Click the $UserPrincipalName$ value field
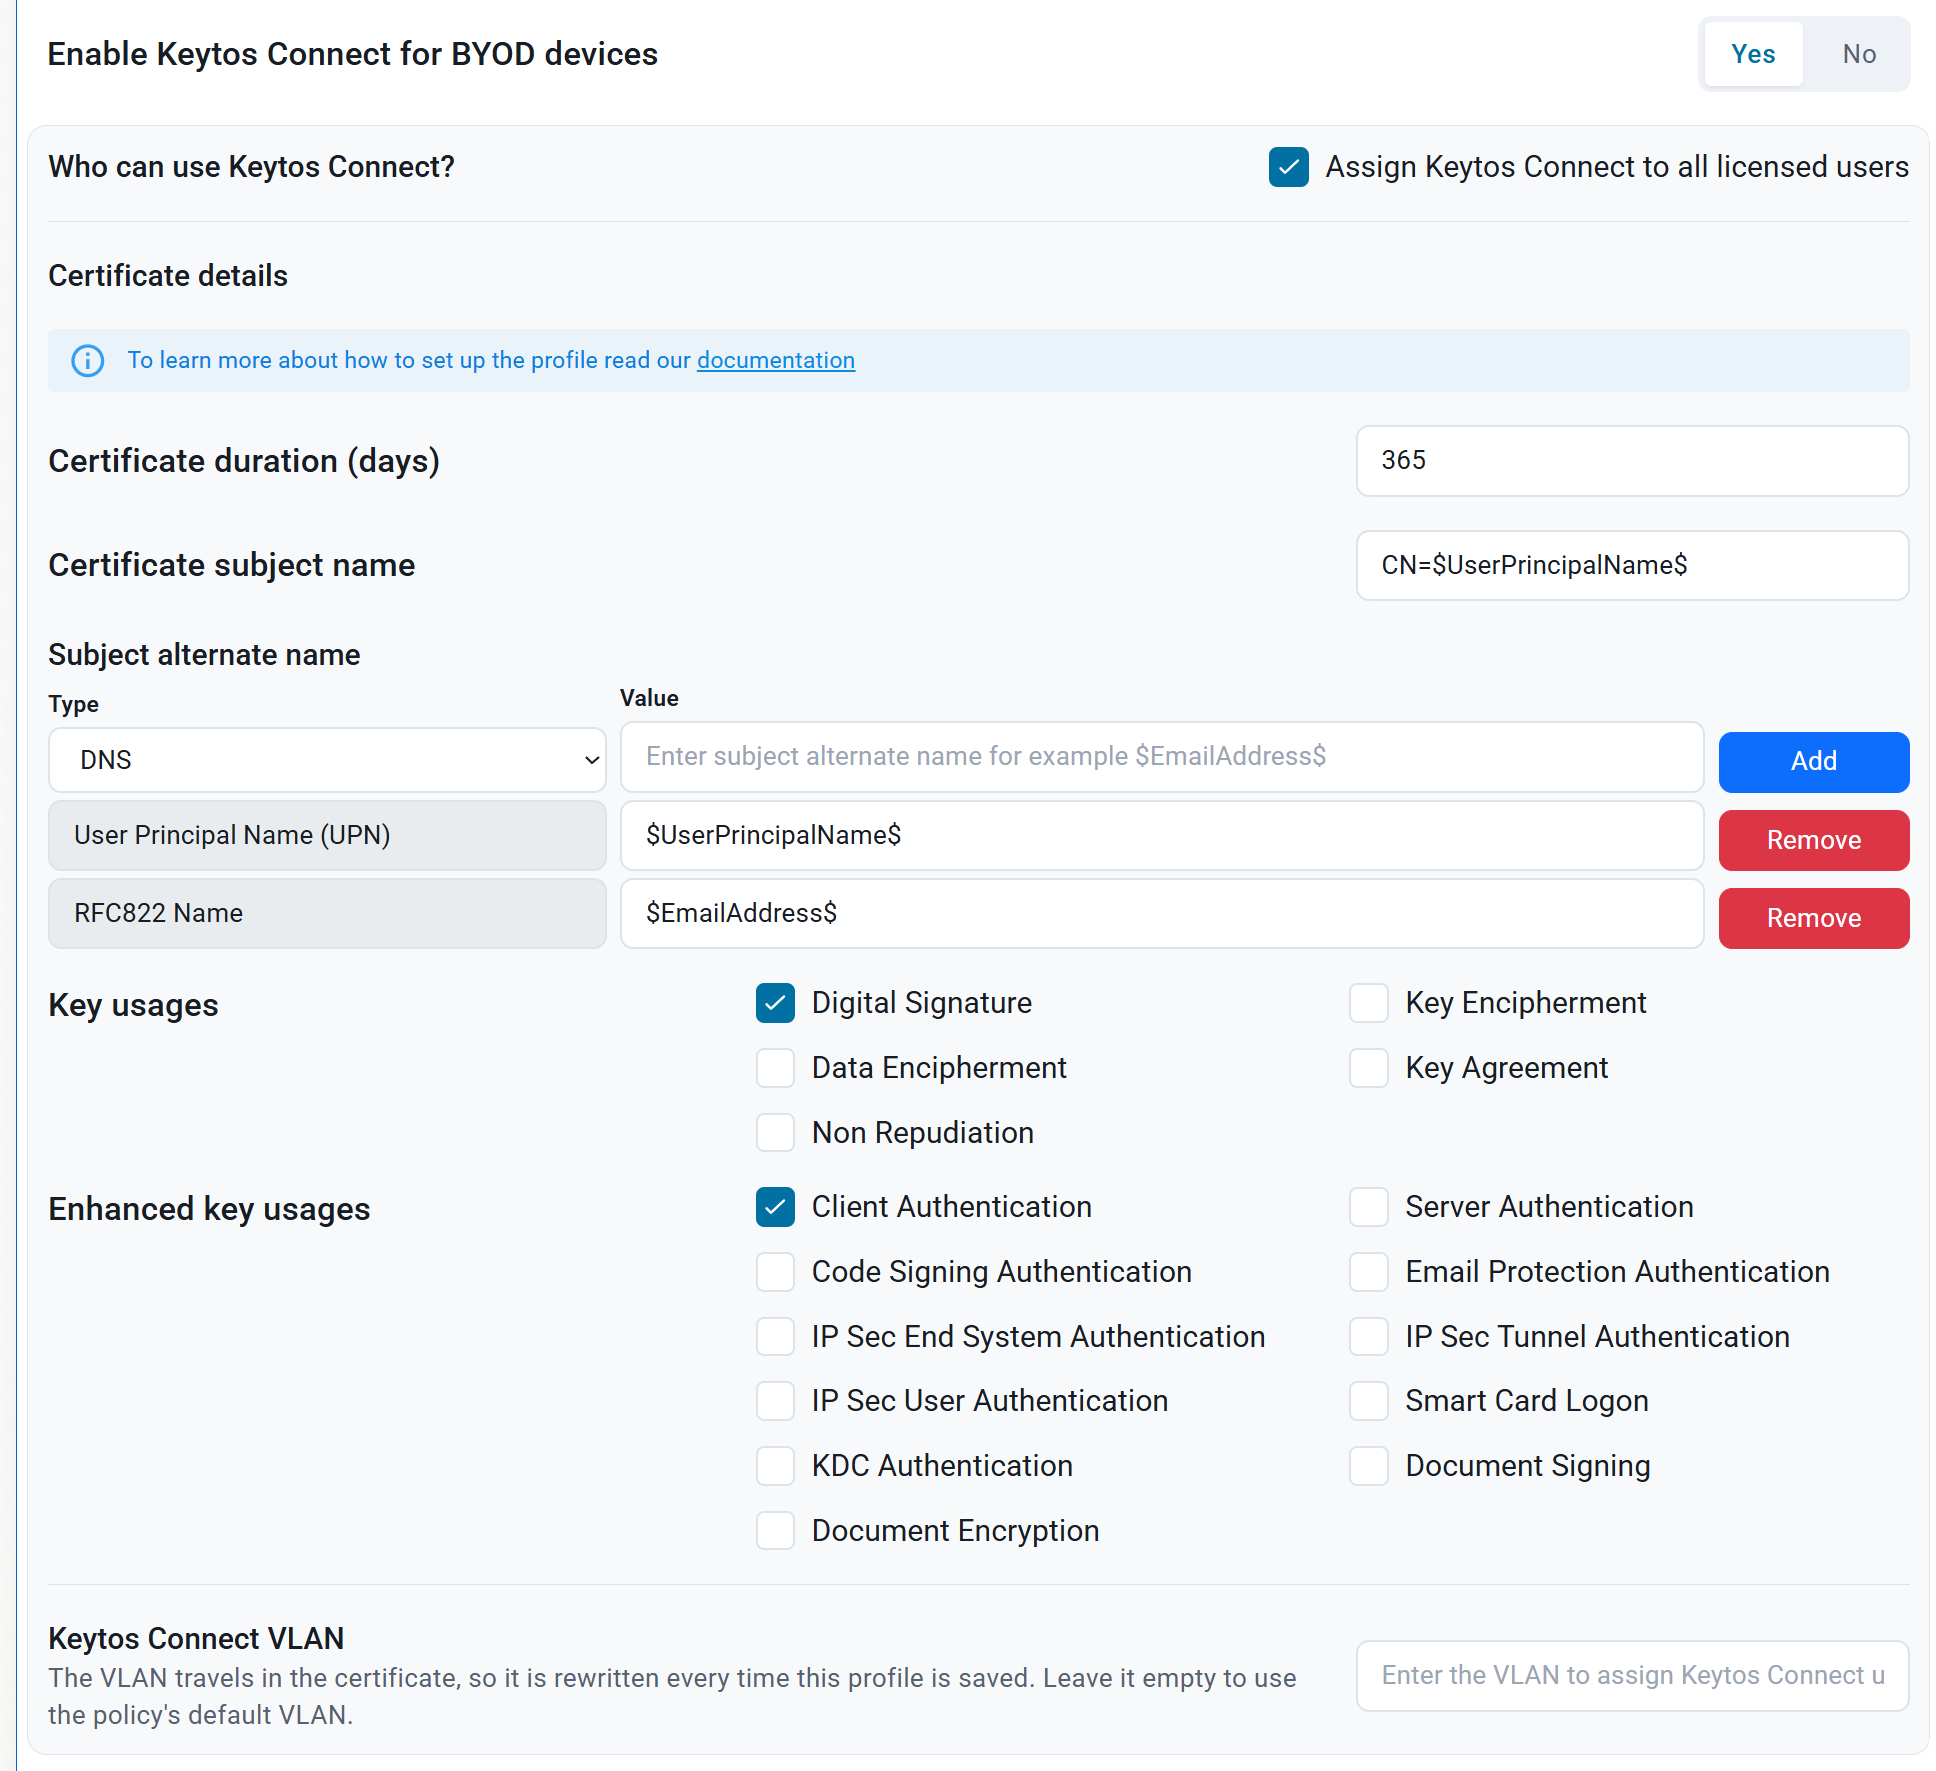Image resolution: width=1936 pixels, height=1771 pixels. coord(1162,835)
